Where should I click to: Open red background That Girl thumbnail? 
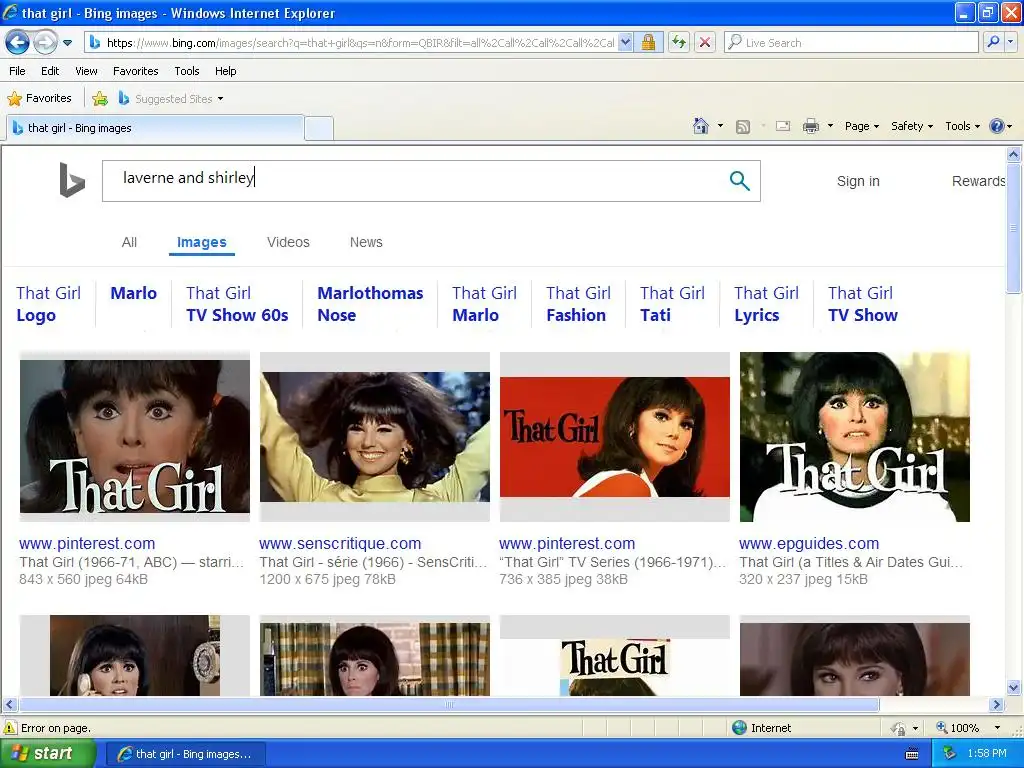(615, 437)
